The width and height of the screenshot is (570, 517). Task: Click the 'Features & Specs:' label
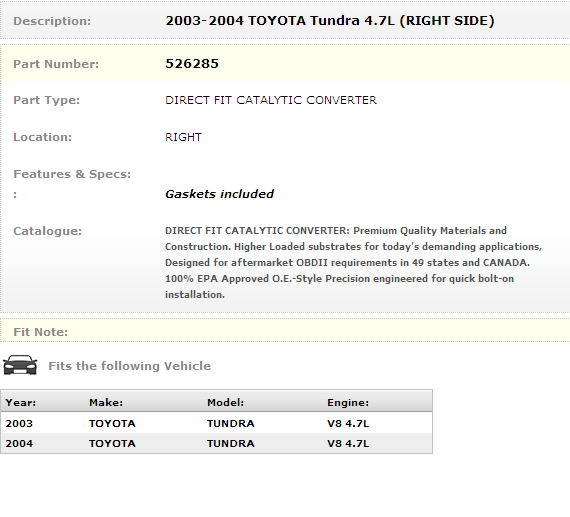(x=72, y=174)
